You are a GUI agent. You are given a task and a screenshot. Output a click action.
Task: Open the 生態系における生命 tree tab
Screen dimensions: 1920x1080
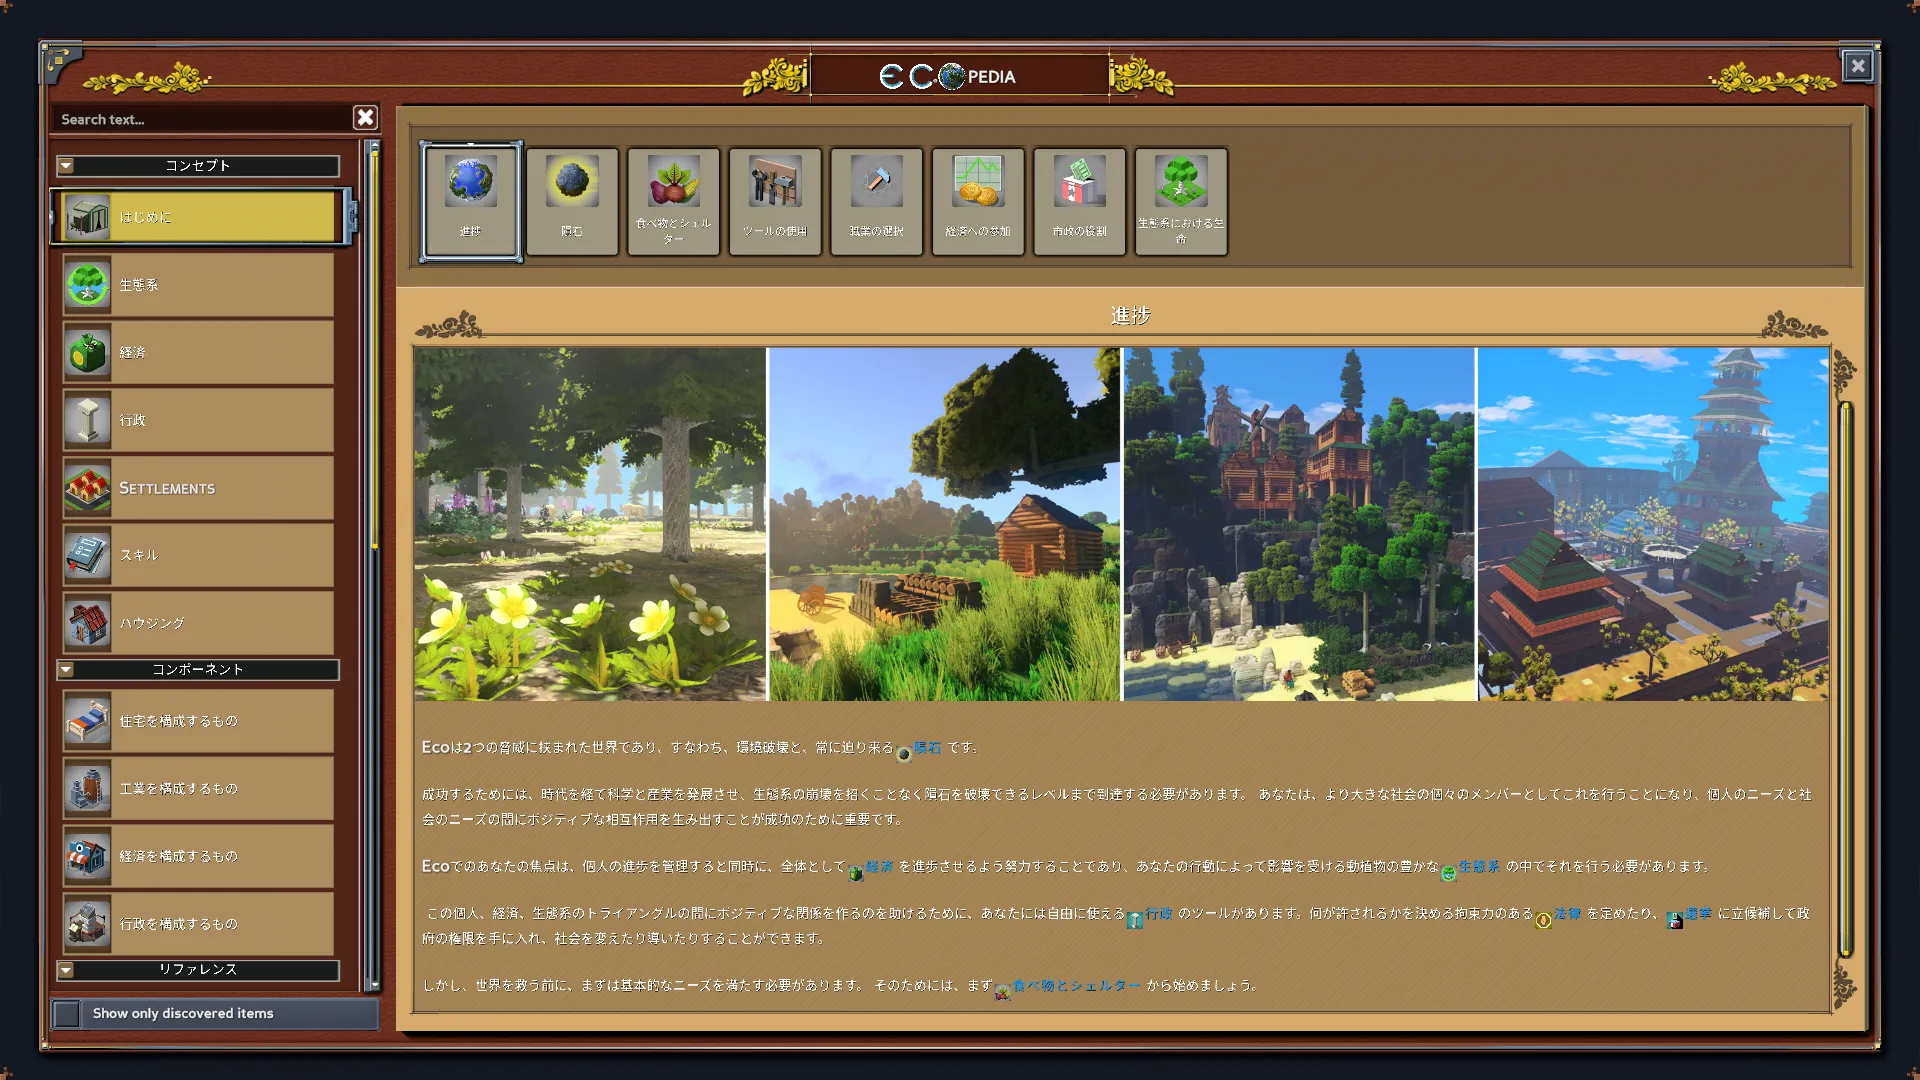pyautogui.click(x=1181, y=201)
